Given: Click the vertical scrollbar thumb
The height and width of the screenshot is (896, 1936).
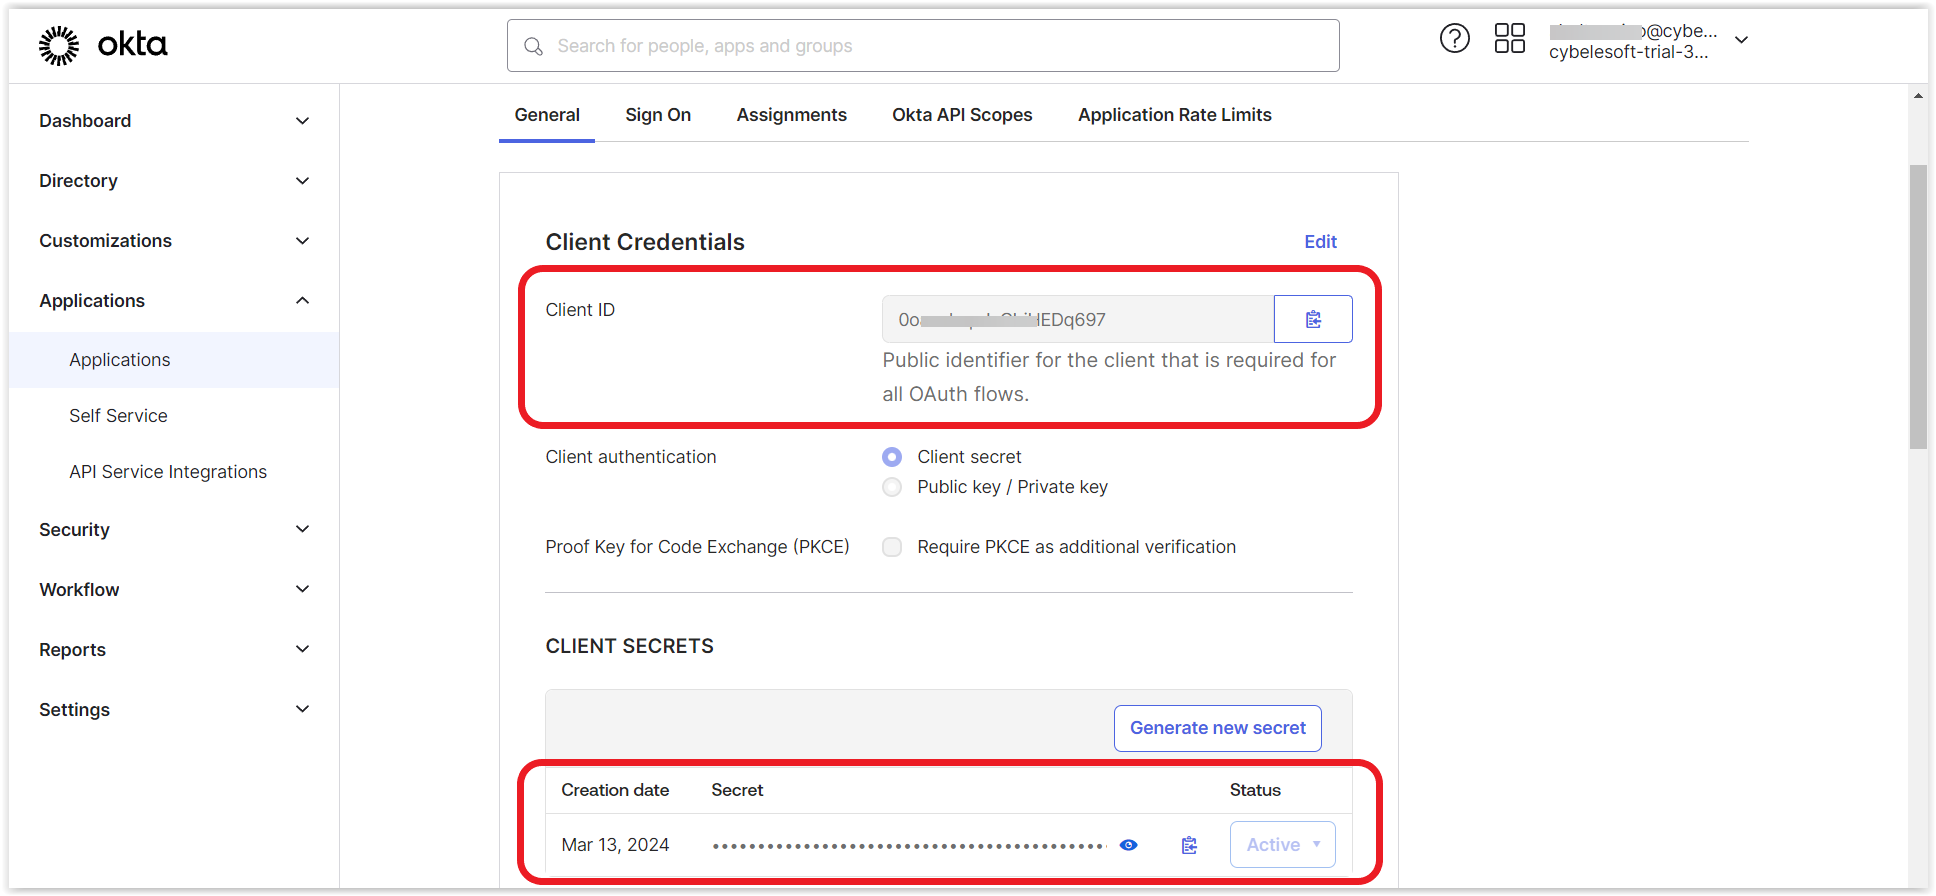Looking at the screenshot, I should tap(1917, 307).
